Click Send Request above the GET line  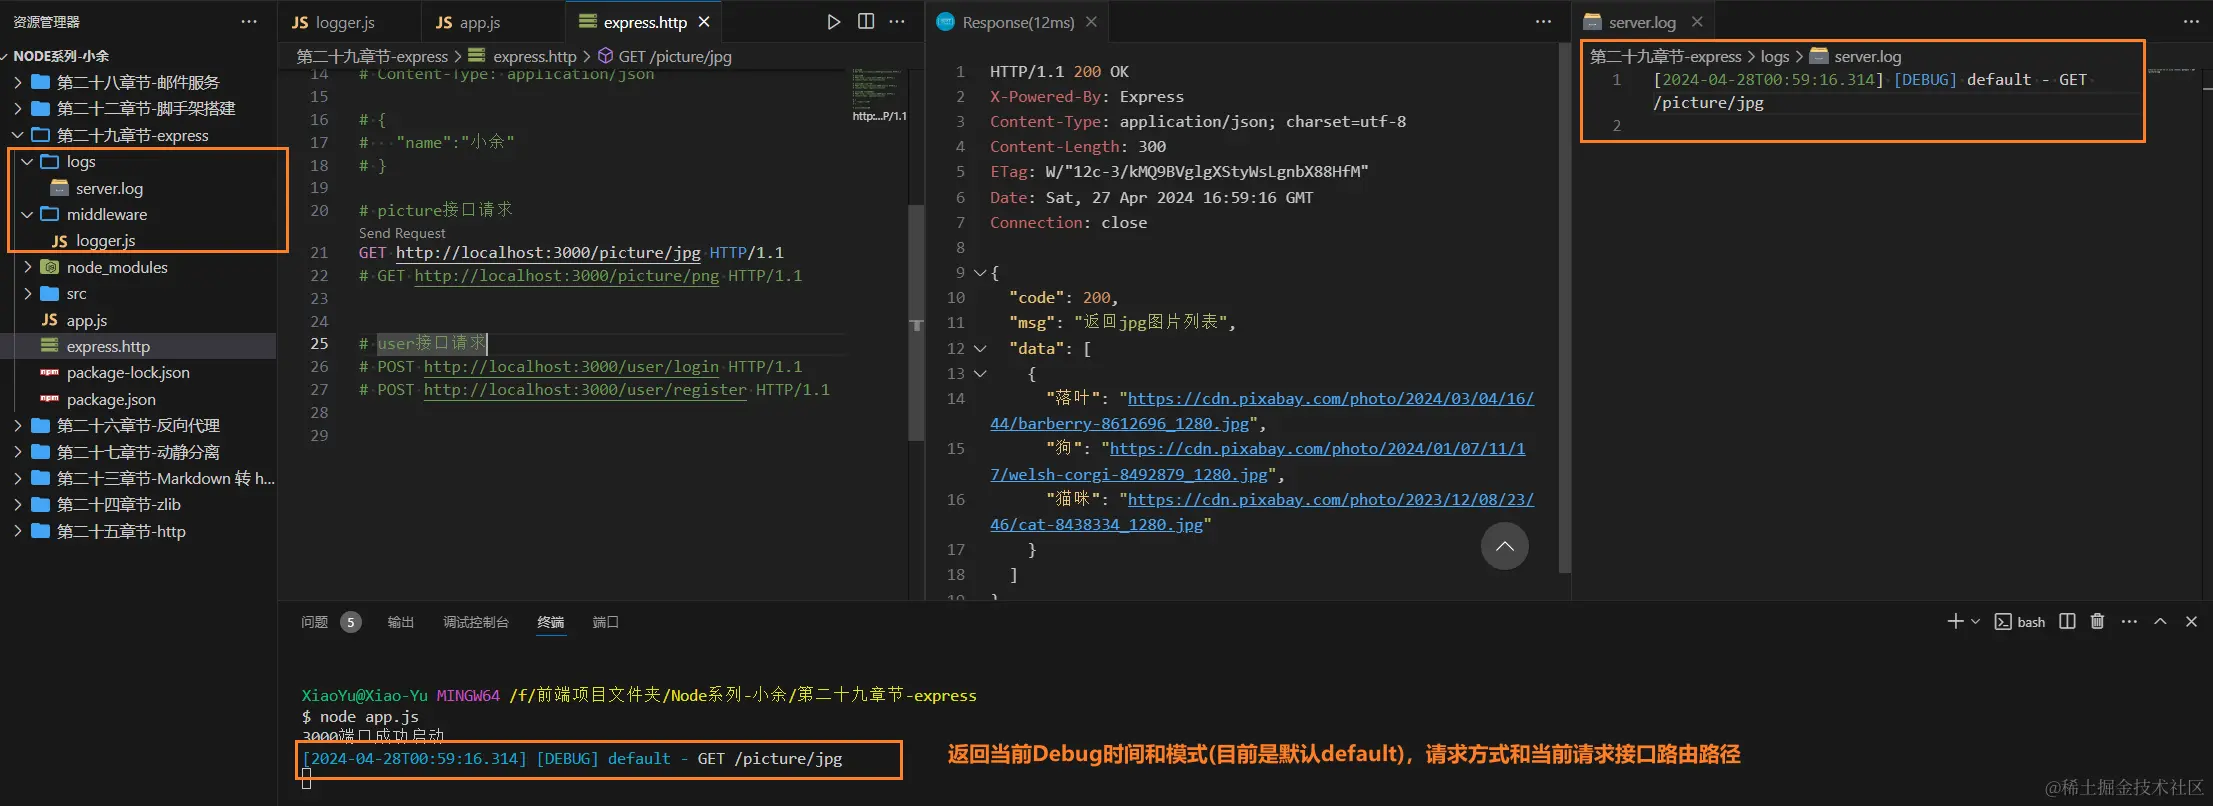coord(402,233)
